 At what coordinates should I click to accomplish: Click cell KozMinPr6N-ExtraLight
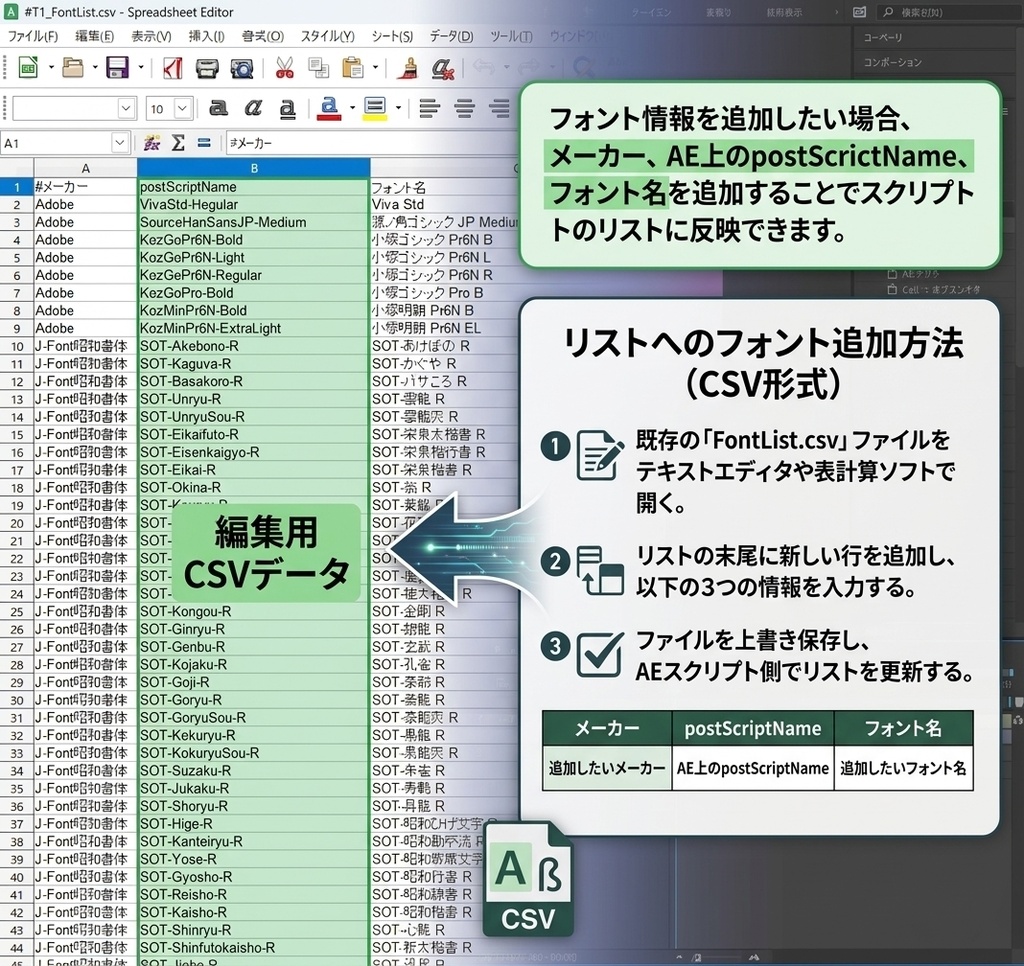pyautogui.click(x=254, y=329)
